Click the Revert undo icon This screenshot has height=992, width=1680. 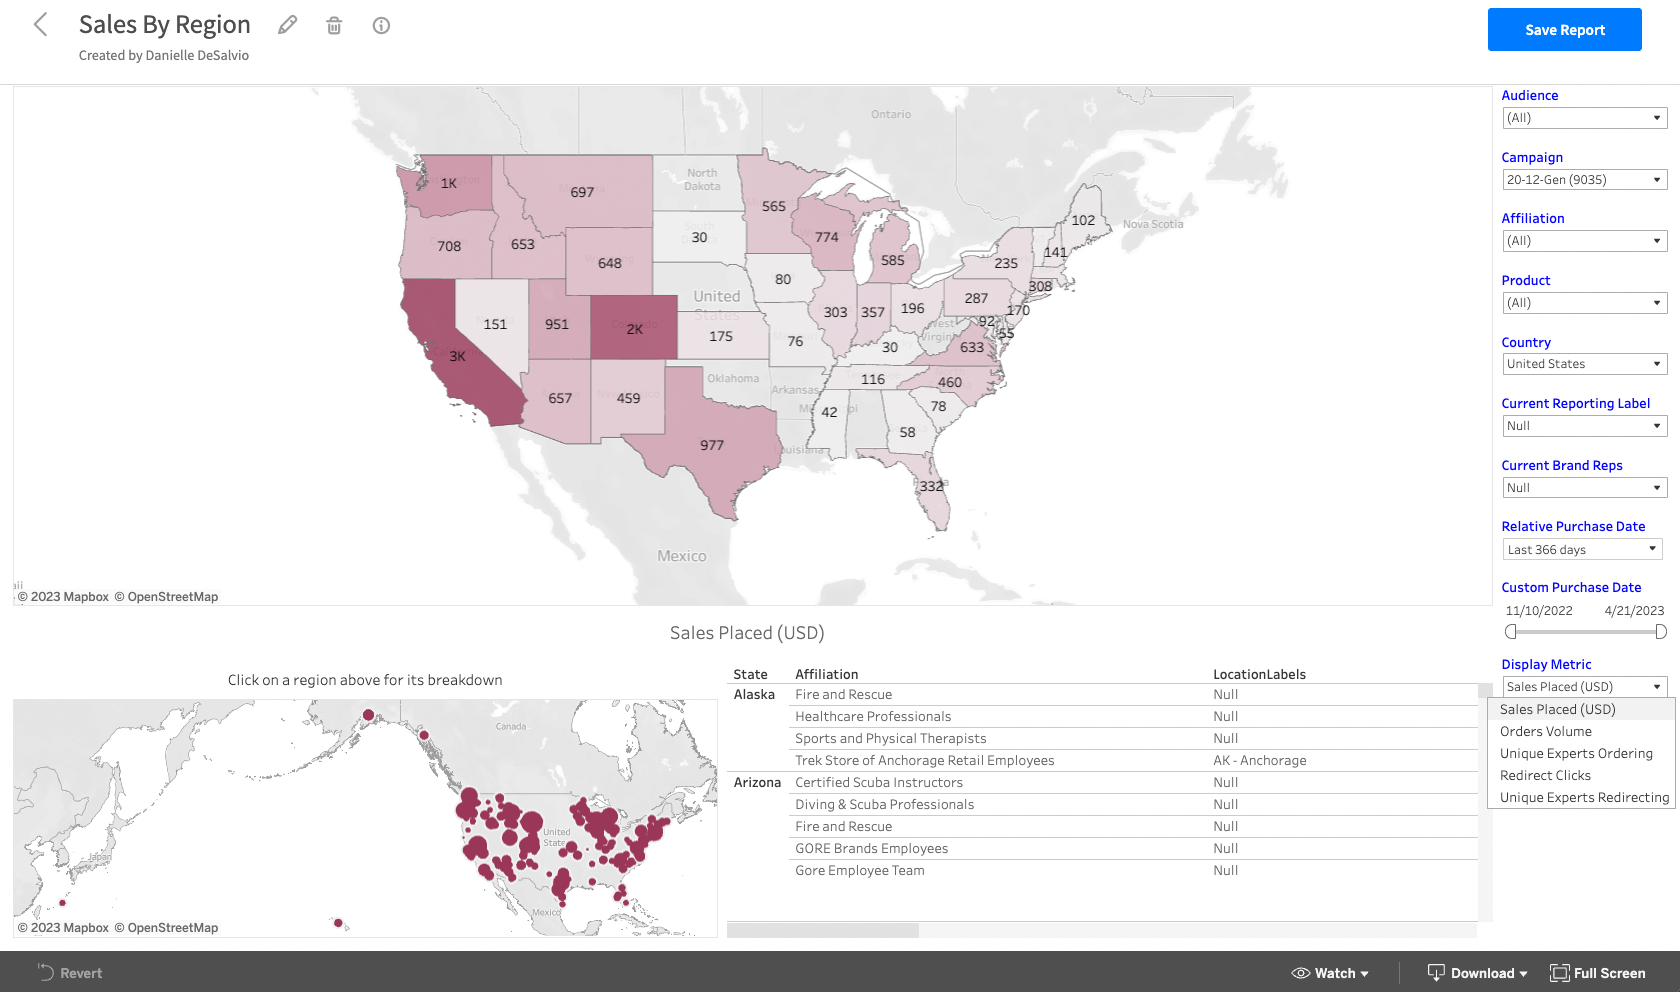tap(46, 972)
